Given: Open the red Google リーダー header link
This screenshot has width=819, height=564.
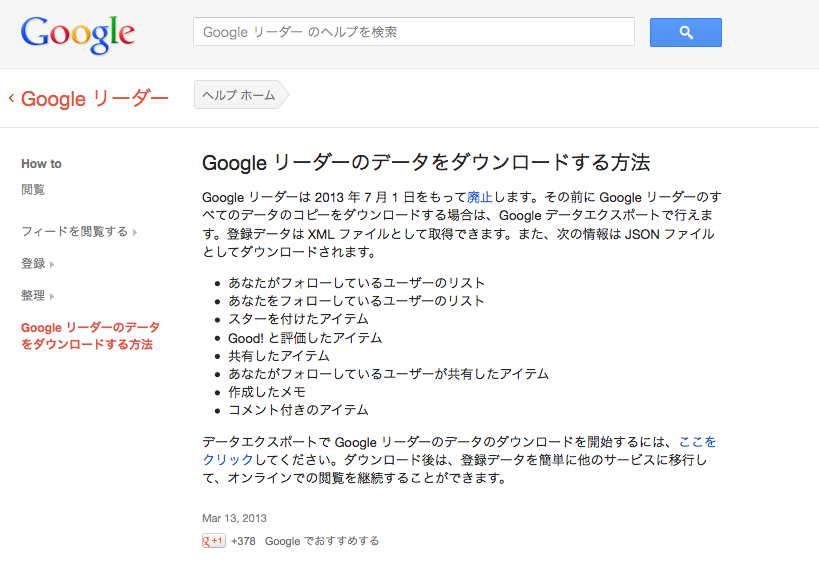Looking at the screenshot, I should tap(95, 98).
